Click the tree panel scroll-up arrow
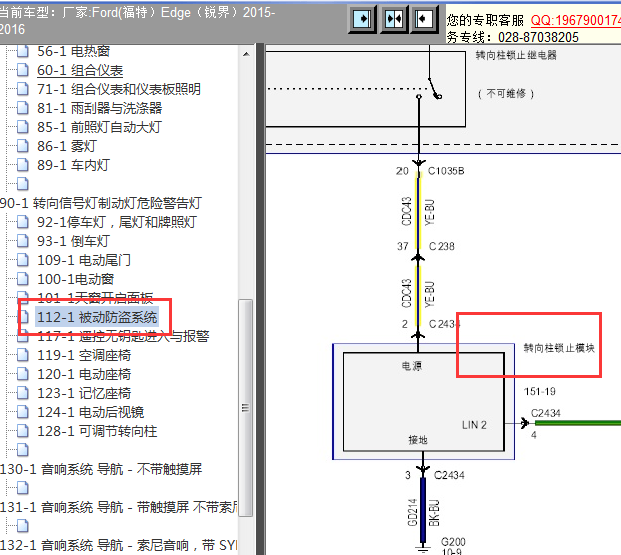The image size is (621, 555). click(246, 54)
